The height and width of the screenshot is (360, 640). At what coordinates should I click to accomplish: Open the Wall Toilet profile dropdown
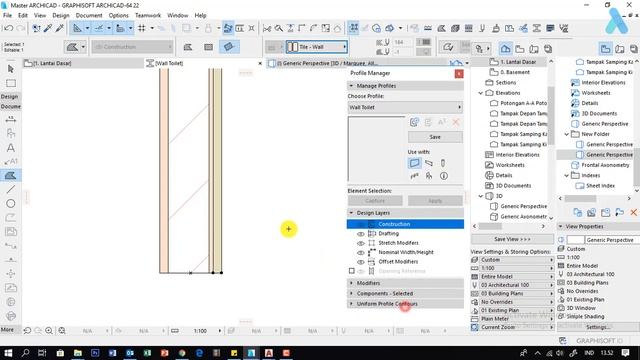[405, 107]
